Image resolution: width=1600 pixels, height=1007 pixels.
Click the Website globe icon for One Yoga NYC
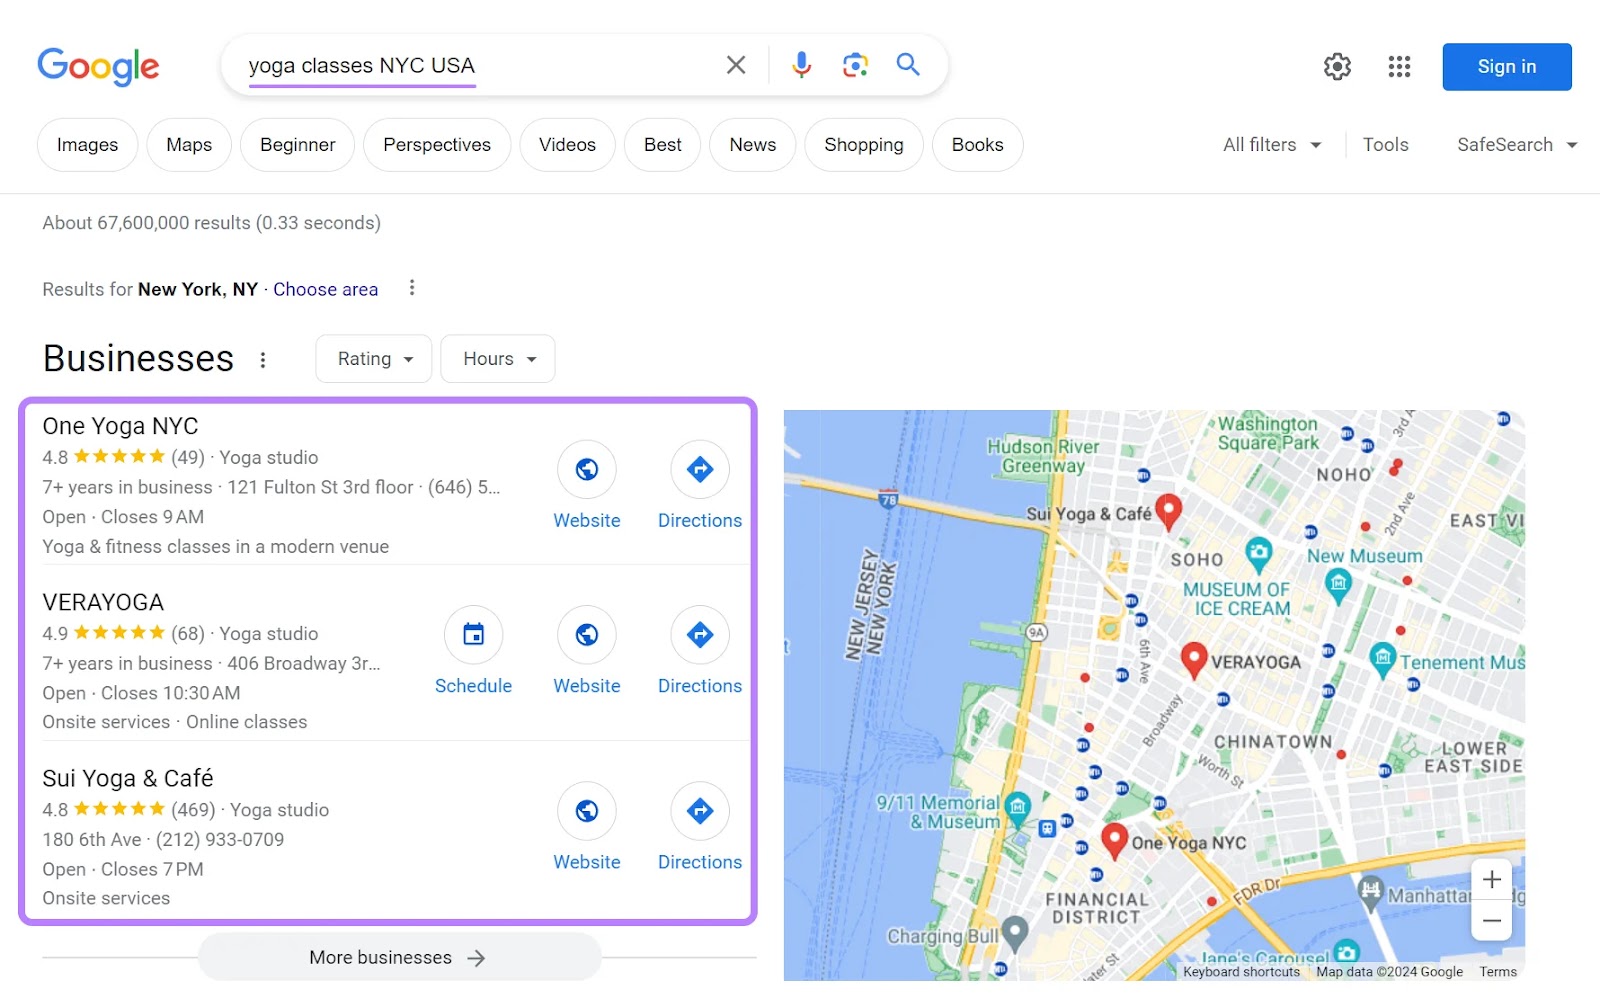(x=587, y=469)
